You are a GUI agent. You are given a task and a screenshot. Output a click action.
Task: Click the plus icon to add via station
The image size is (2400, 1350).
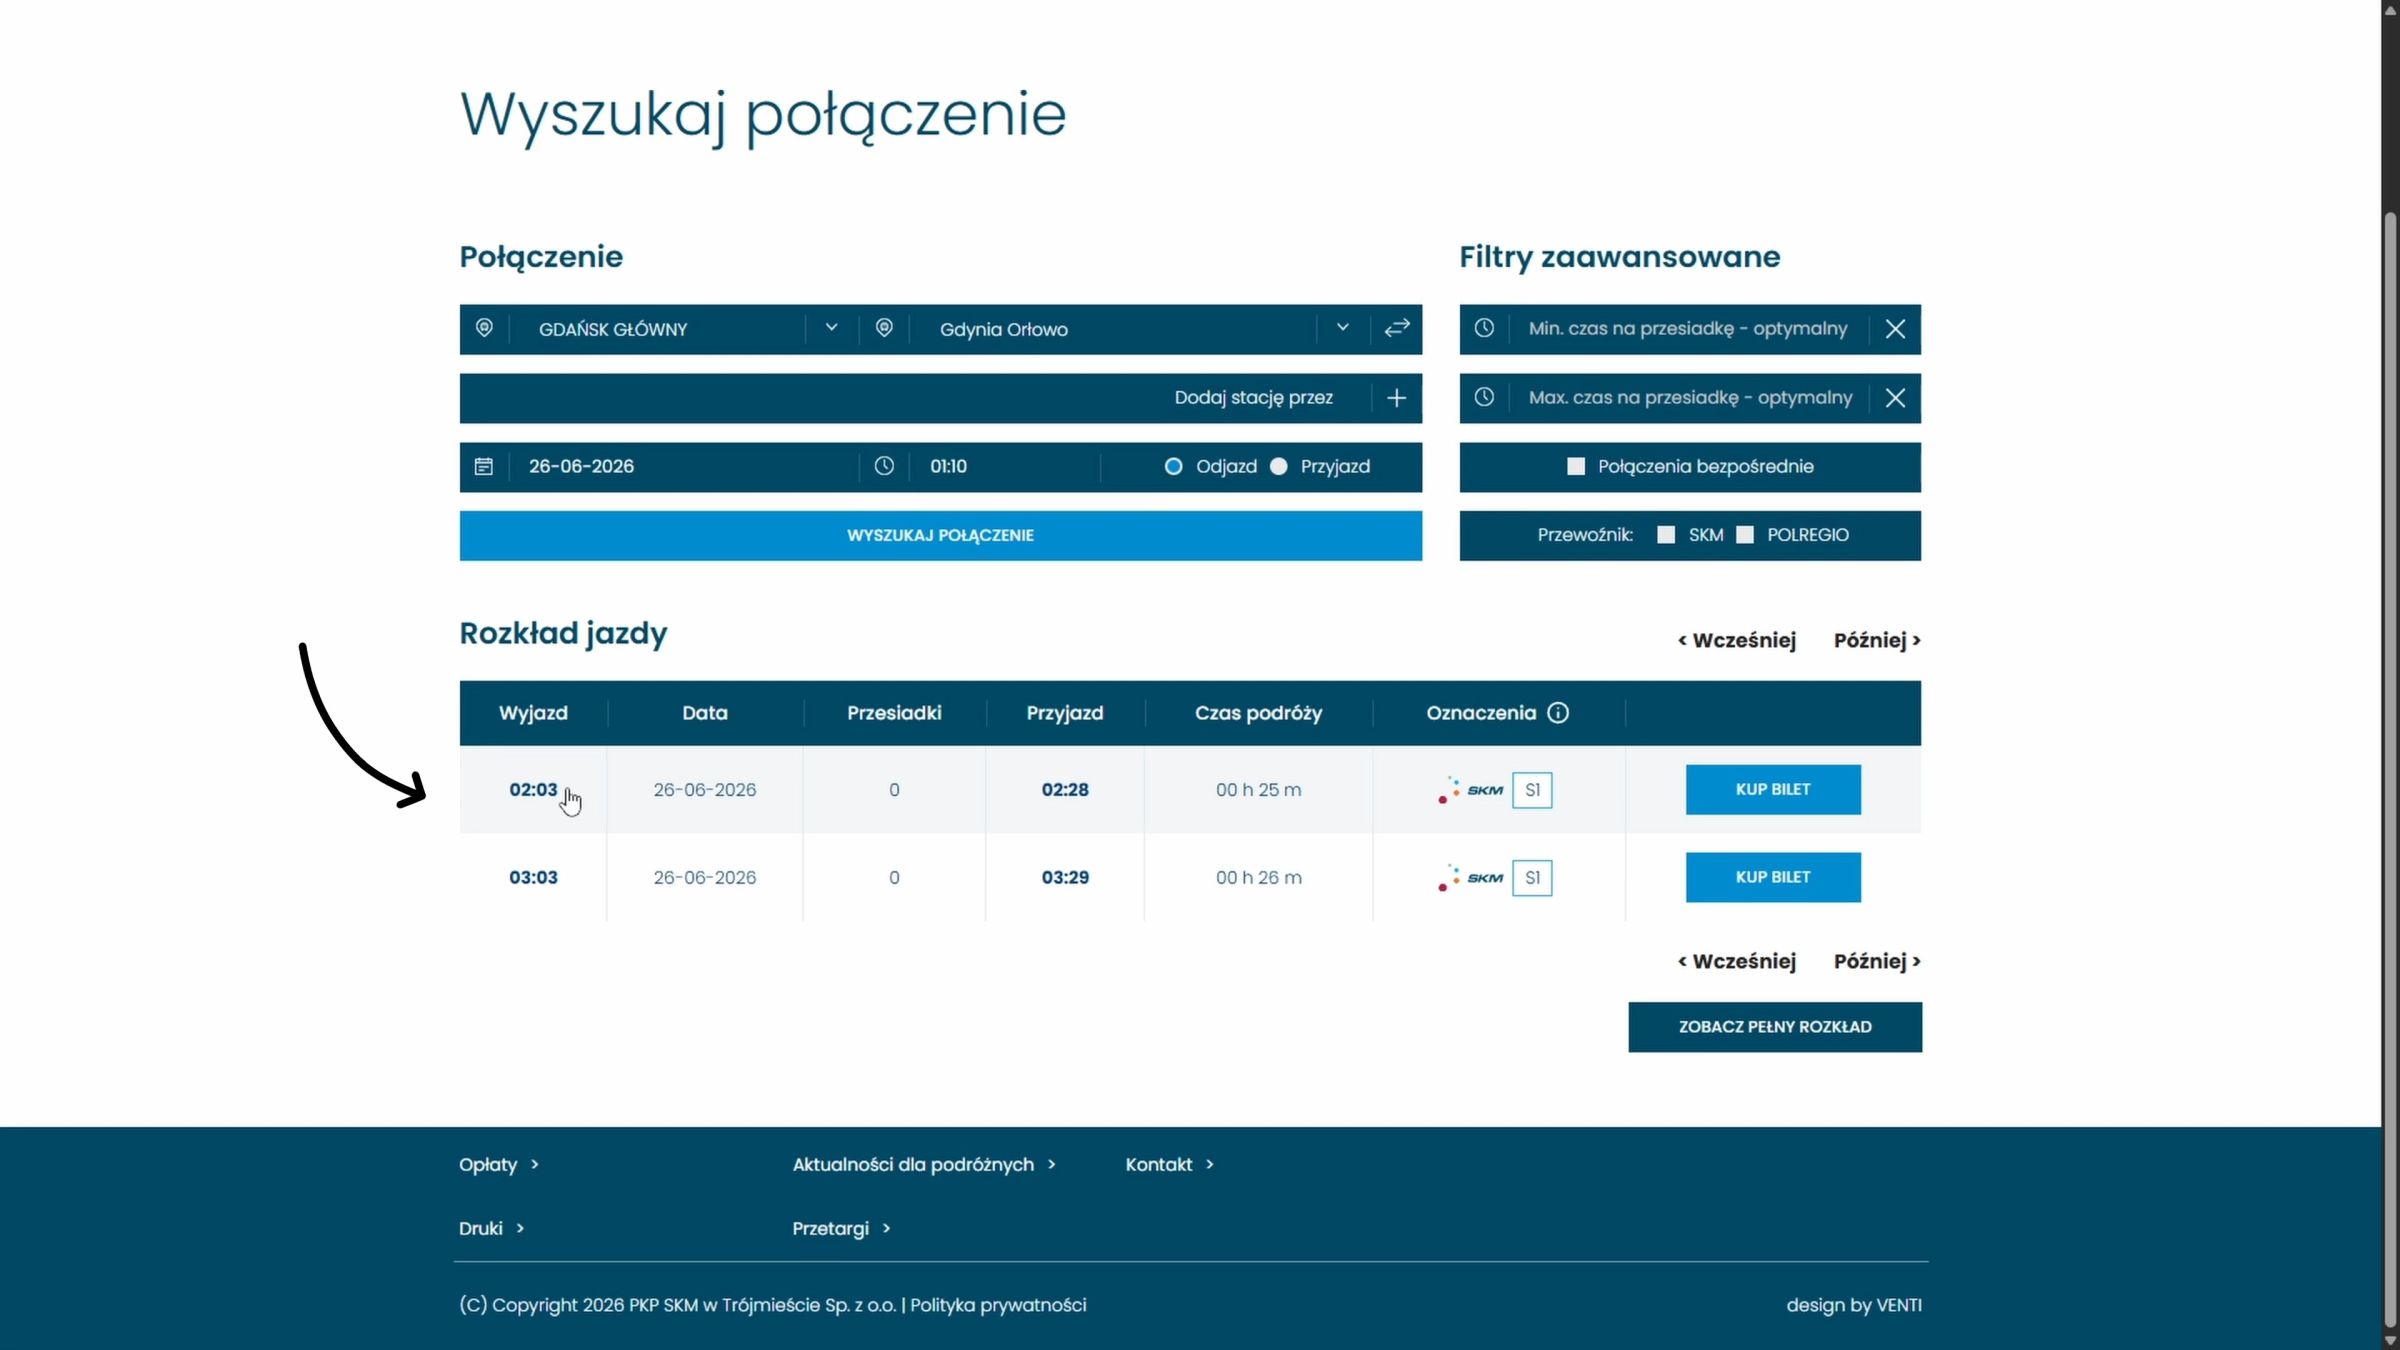tap(1397, 398)
